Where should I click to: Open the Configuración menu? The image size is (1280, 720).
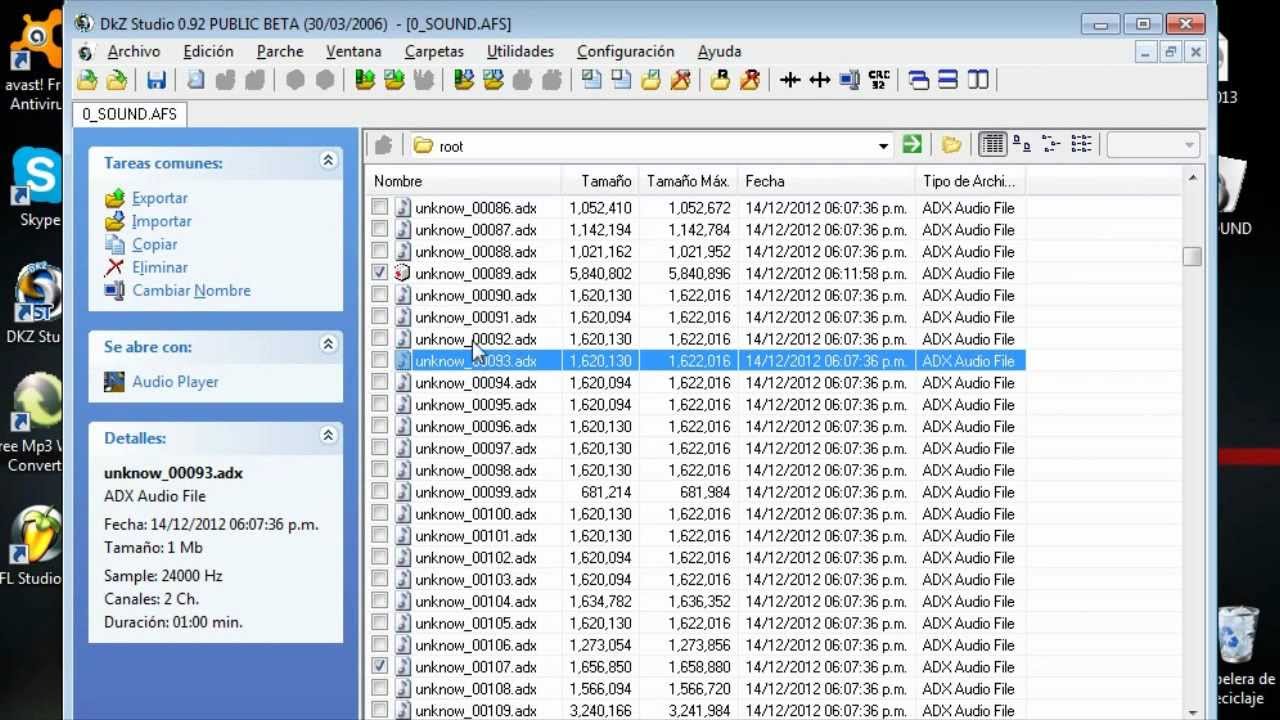coord(626,51)
